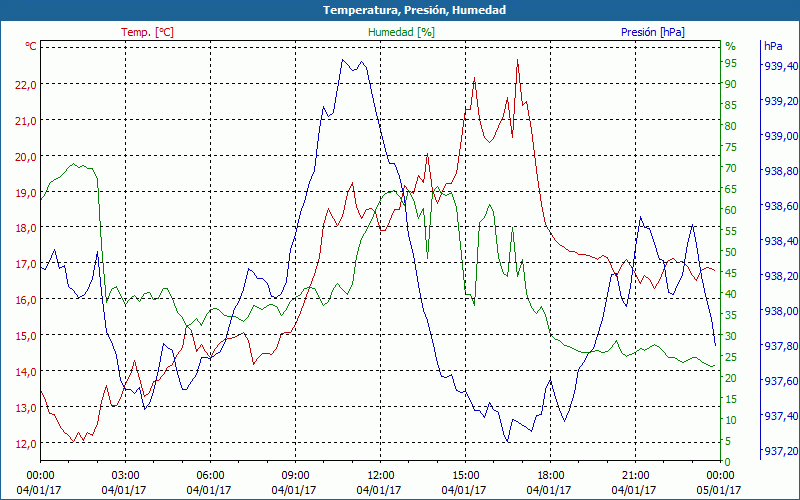
Task: Click the '938,20' pressure axis value
Action: [781, 276]
